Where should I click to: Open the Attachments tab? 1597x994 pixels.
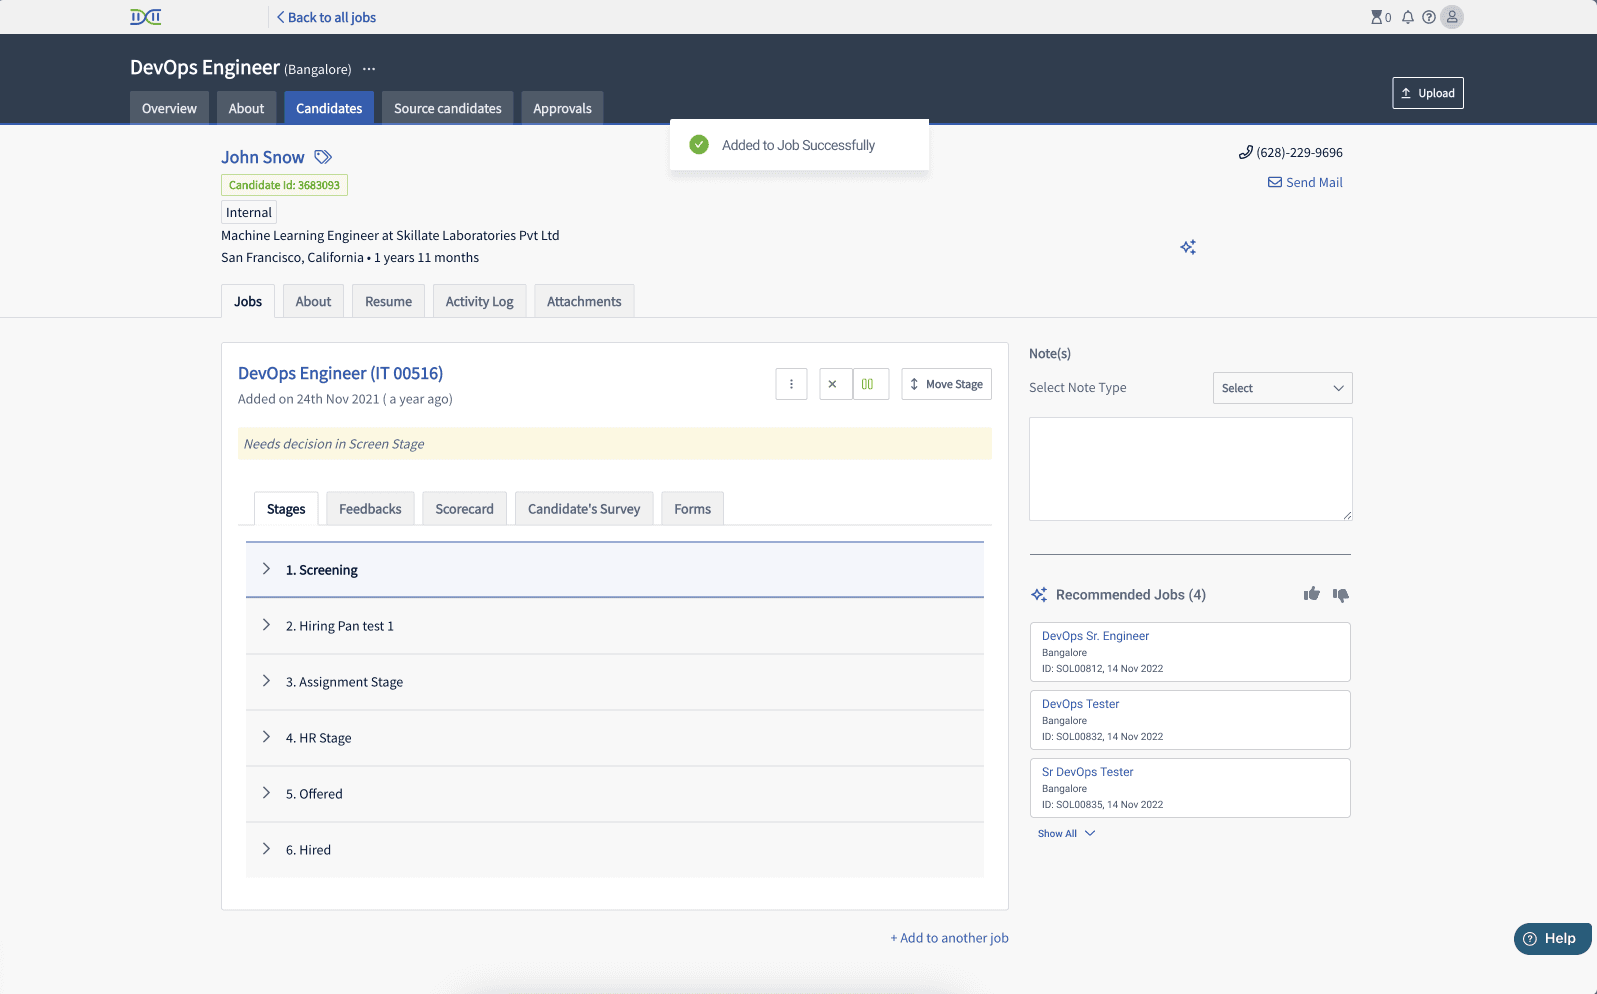coord(584,301)
